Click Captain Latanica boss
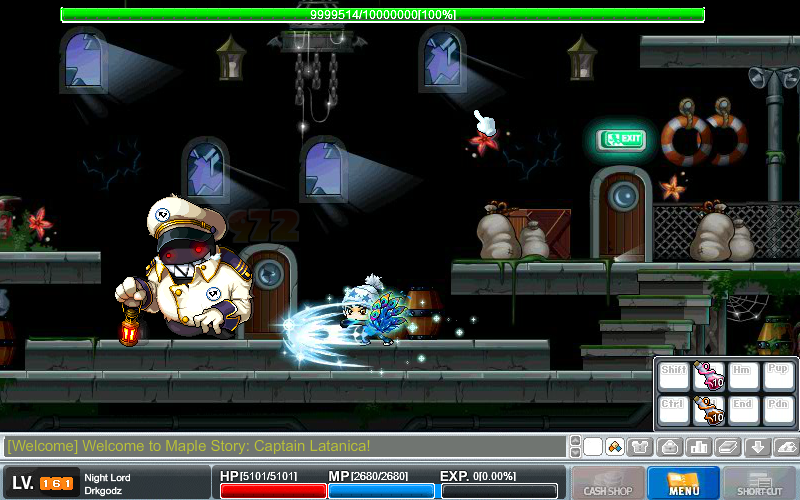Screen dimensions: 800x500 (185, 268)
